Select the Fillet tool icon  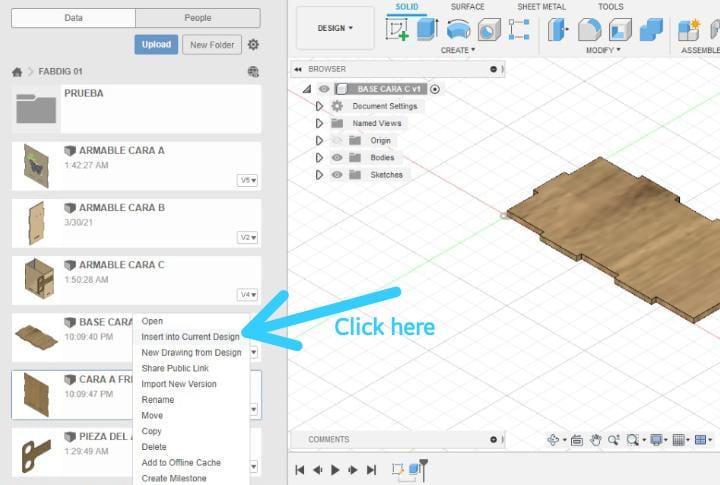(589, 29)
